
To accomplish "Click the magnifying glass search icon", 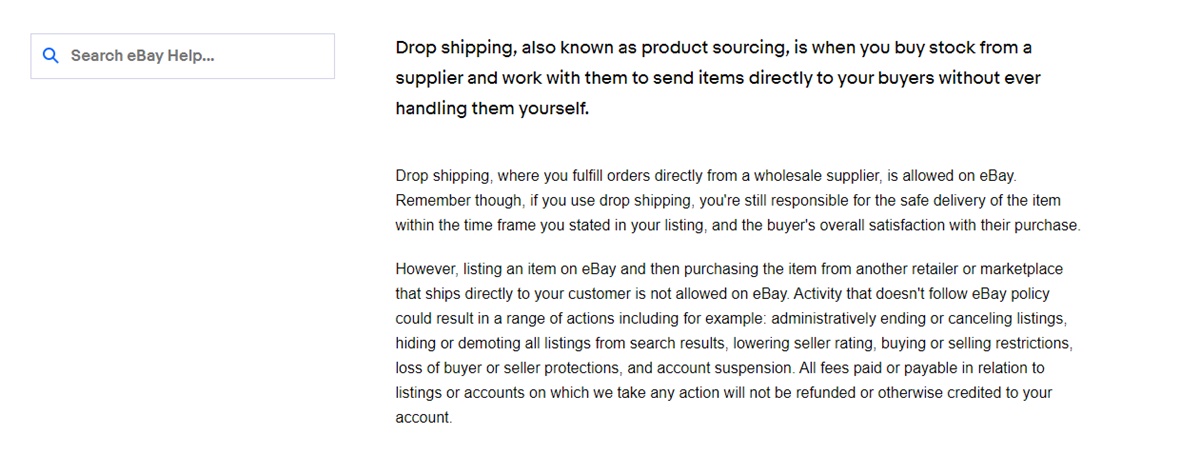I will (50, 56).
